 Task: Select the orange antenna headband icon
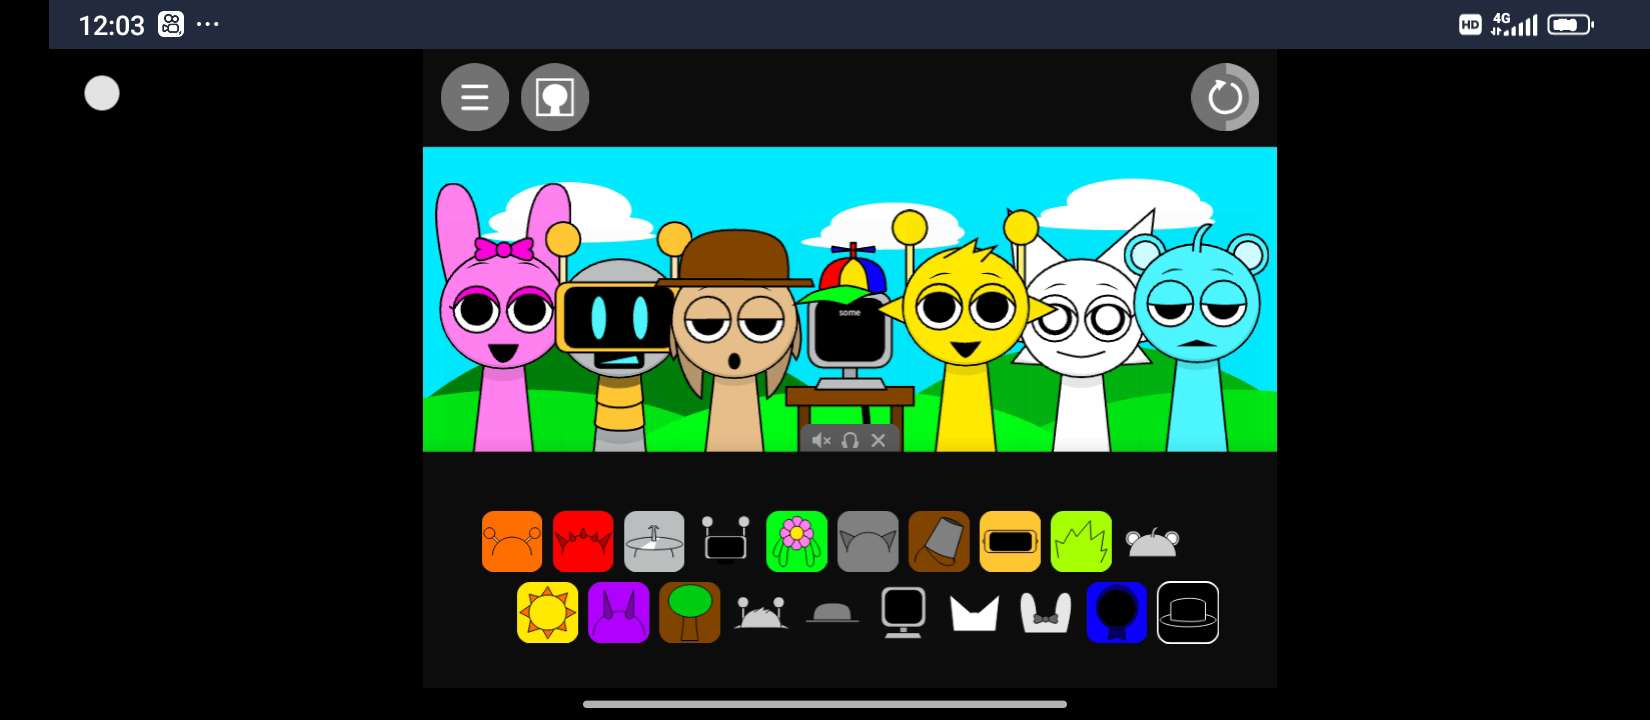point(512,541)
